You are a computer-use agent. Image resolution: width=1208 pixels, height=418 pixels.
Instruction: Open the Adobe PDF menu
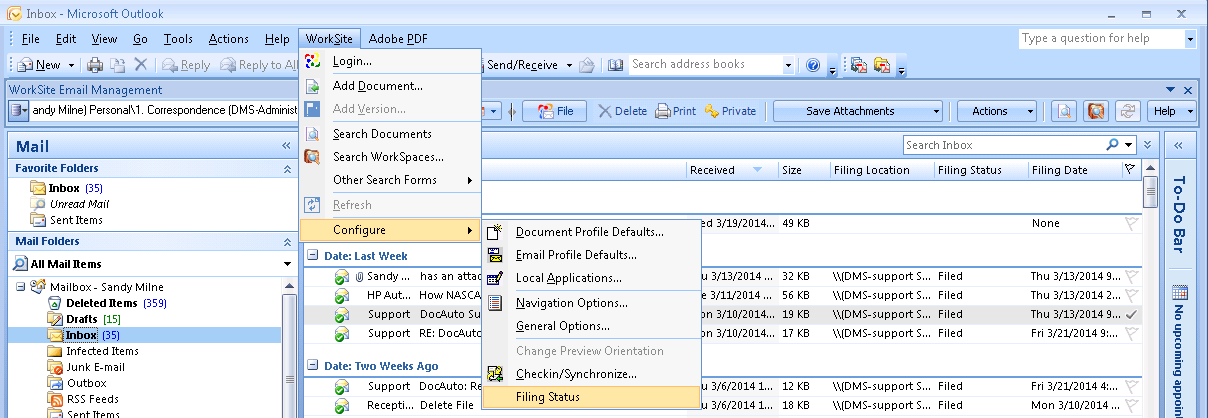[x=398, y=39]
